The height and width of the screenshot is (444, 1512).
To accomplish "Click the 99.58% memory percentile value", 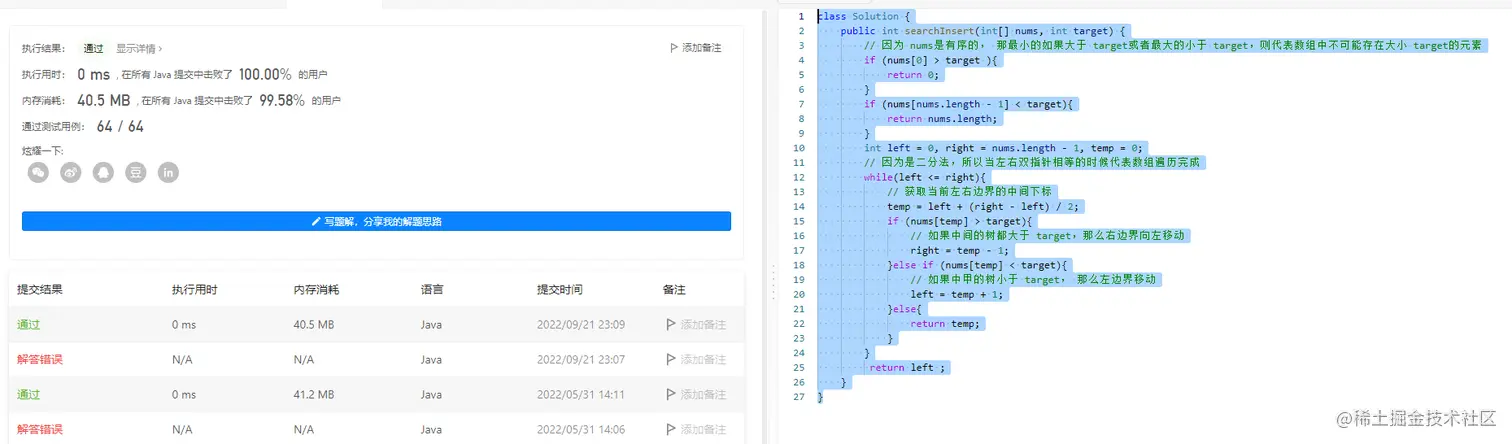I will coord(282,100).
